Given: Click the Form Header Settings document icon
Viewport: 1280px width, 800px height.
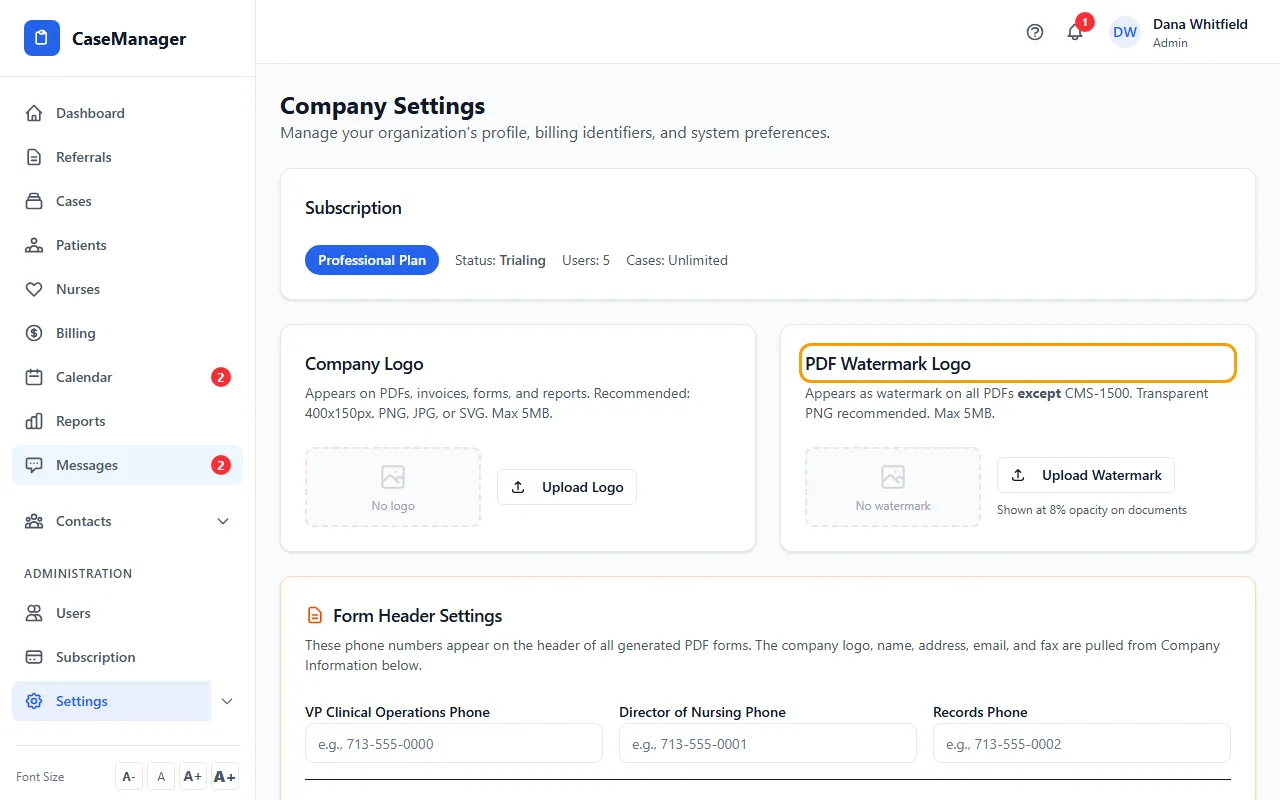Looking at the screenshot, I should [x=315, y=615].
